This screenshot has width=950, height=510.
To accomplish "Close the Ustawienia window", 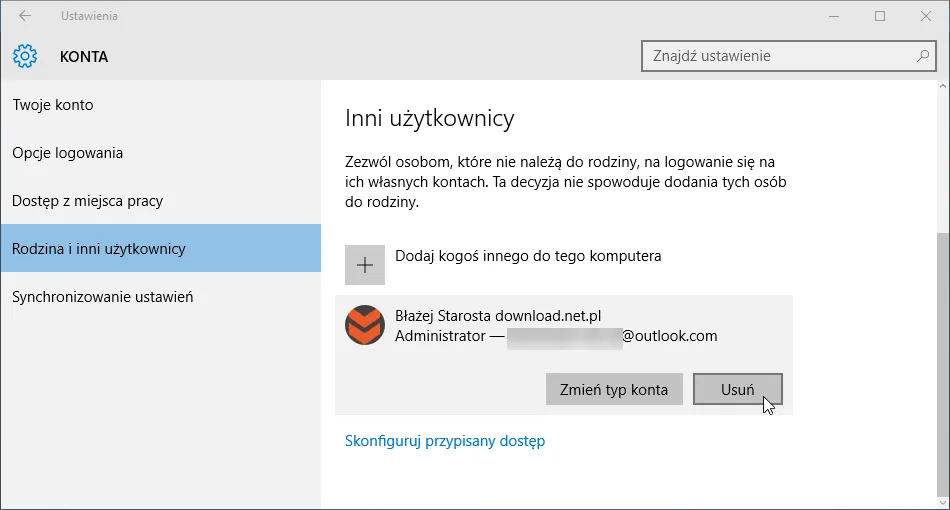I will coord(926,16).
